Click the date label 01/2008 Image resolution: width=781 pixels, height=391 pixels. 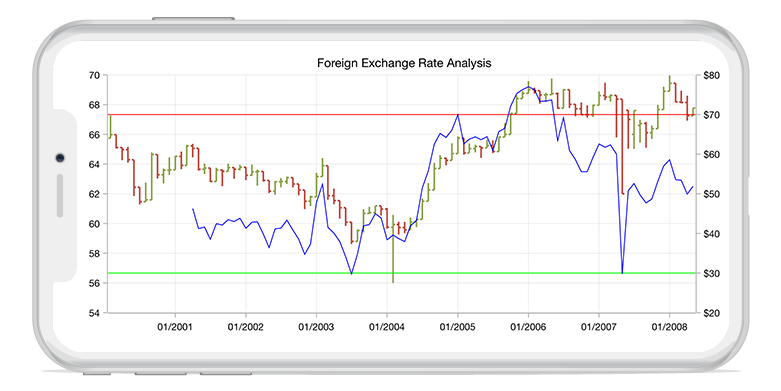tap(669, 327)
